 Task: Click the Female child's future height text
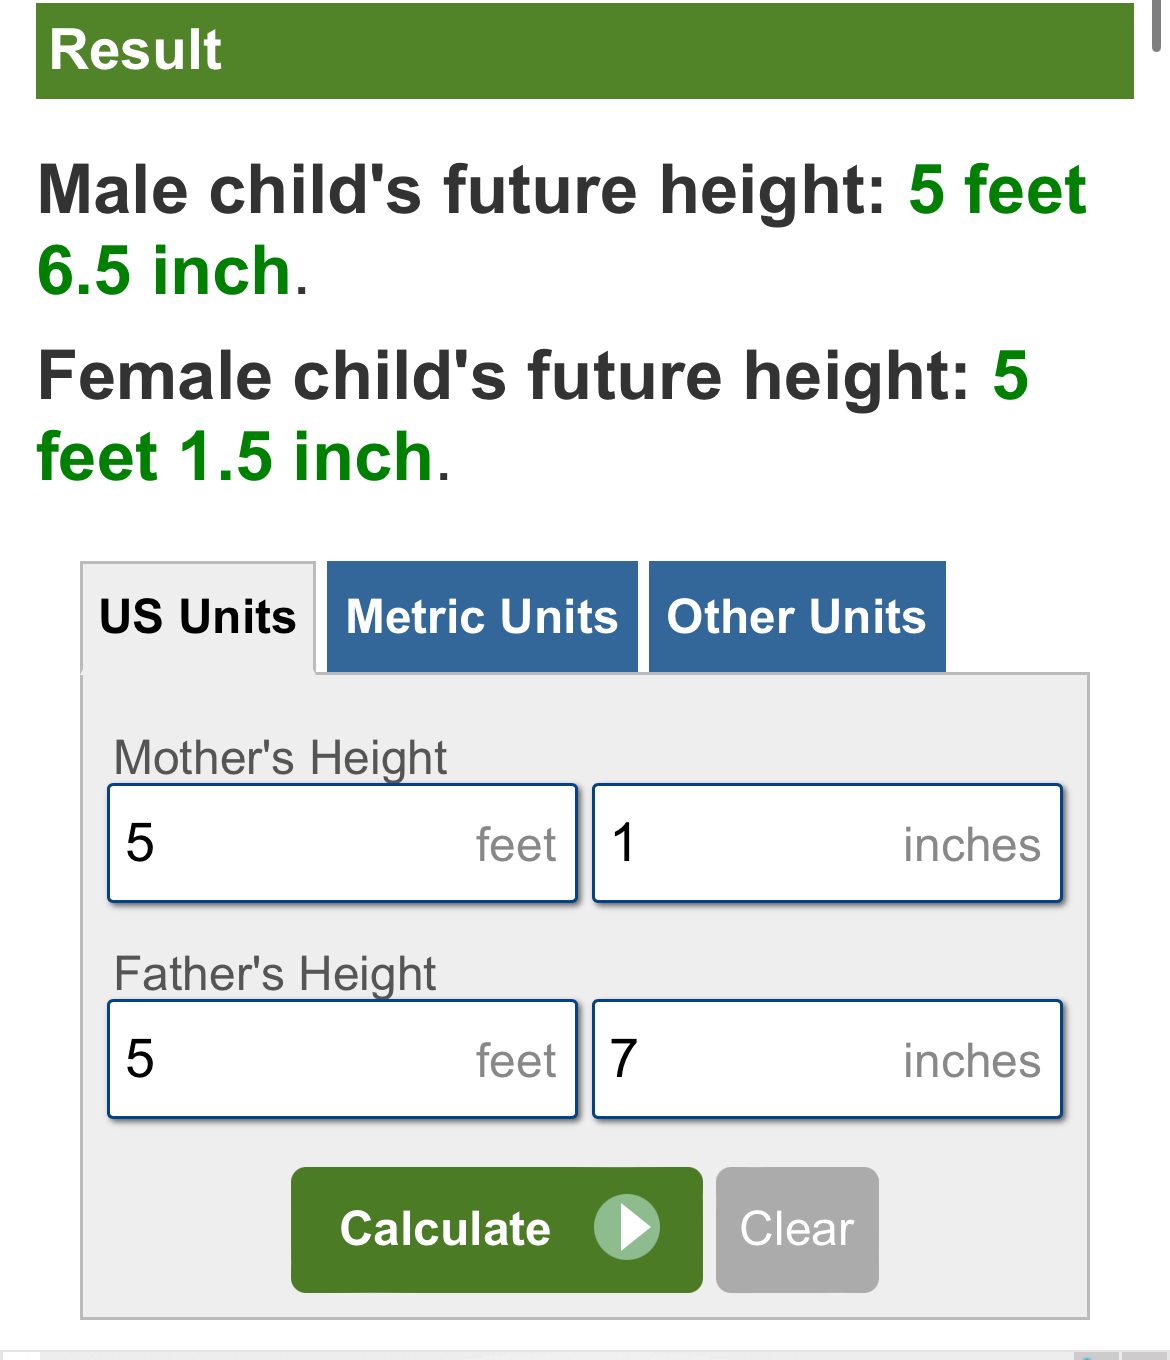(x=504, y=375)
